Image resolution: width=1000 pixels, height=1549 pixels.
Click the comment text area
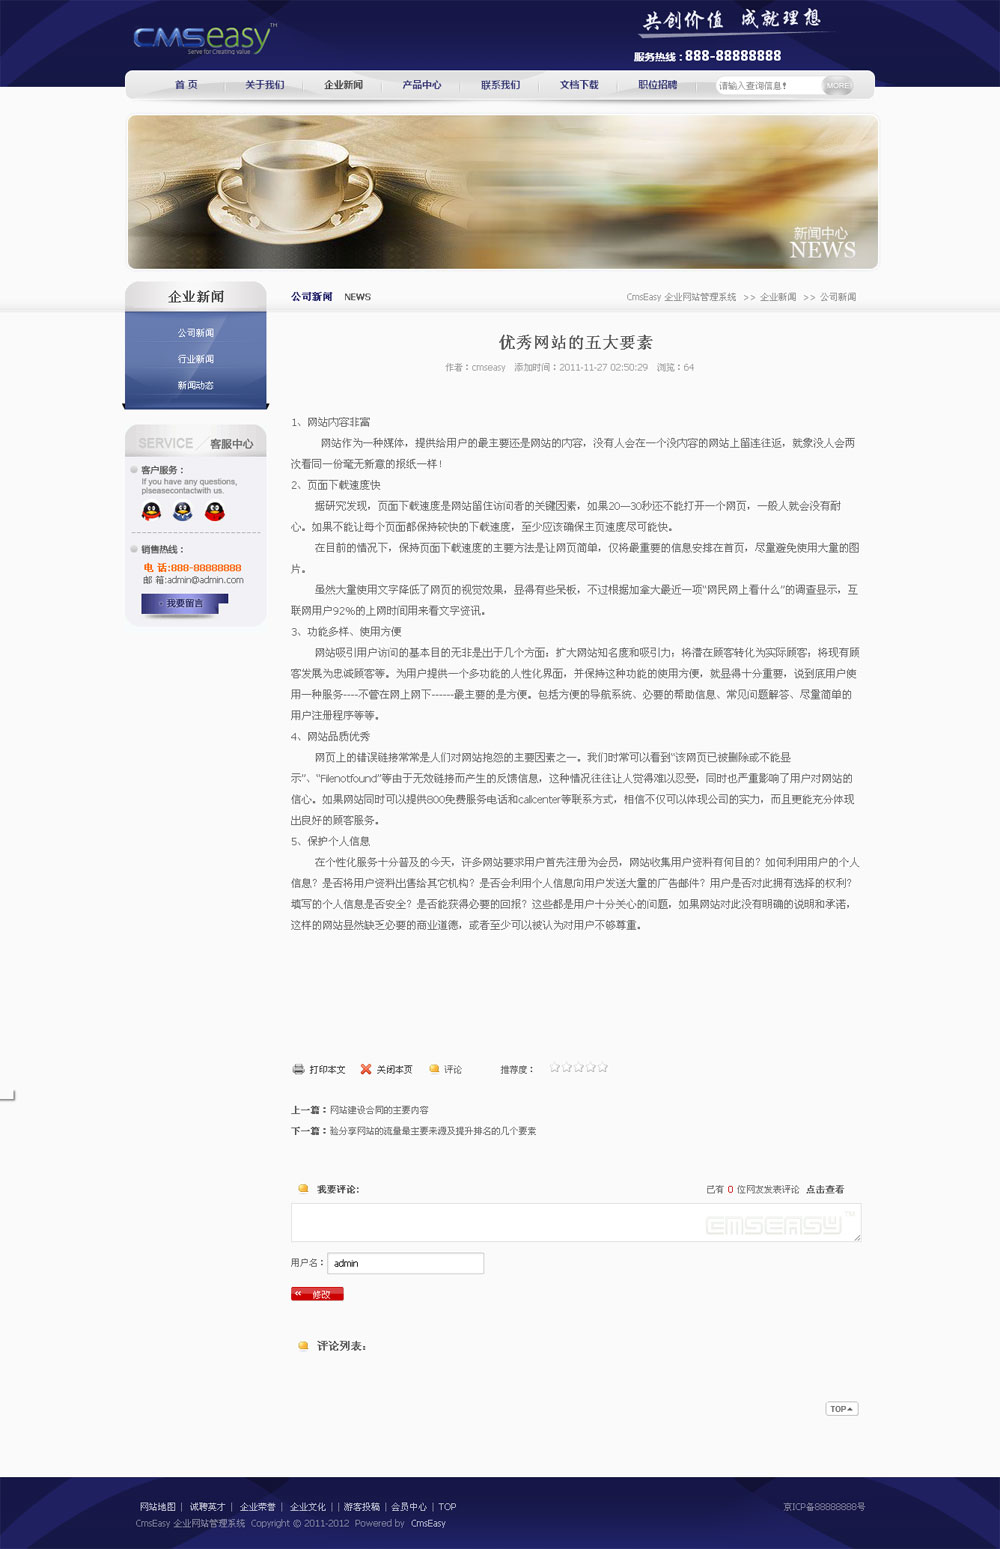click(x=575, y=1222)
